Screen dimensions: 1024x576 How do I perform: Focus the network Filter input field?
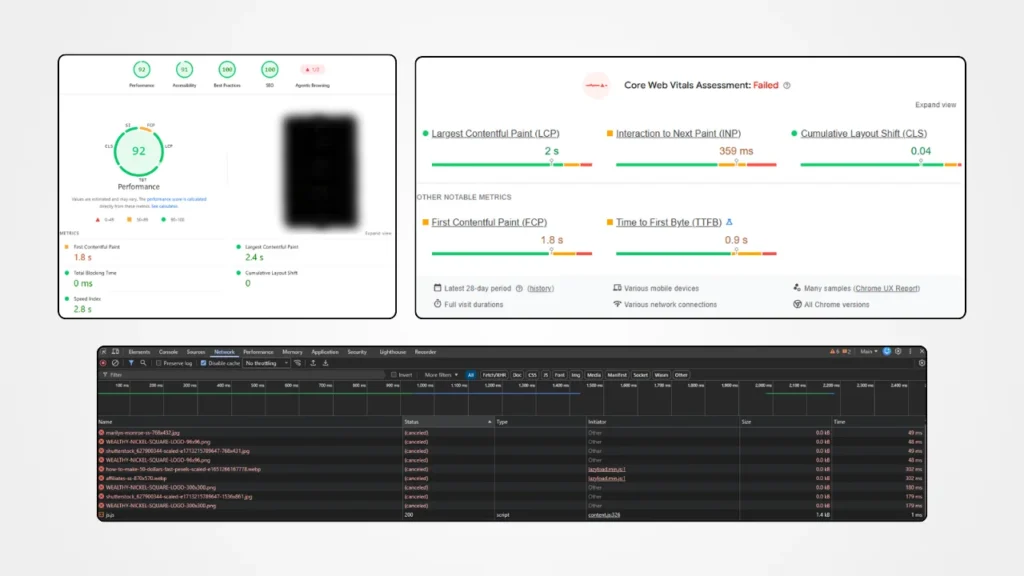click(245, 375)
